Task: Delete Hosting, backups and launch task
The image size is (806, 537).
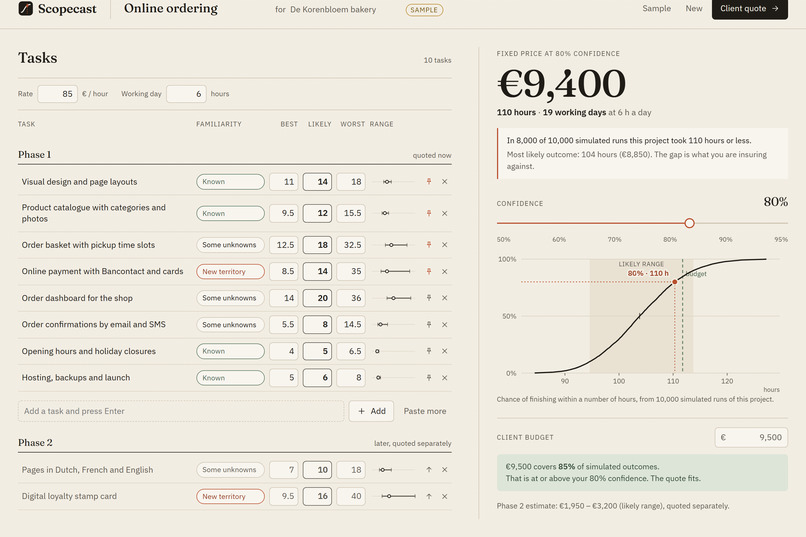Action: pos(445,378)
